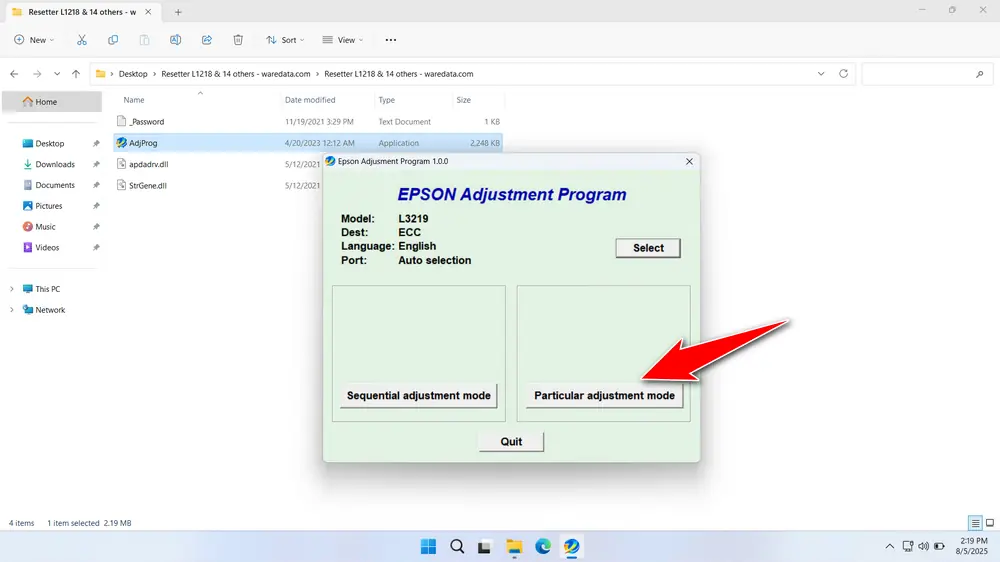Open the Sort dropdown
The image size is (1000, 562).
coord(285,40)
